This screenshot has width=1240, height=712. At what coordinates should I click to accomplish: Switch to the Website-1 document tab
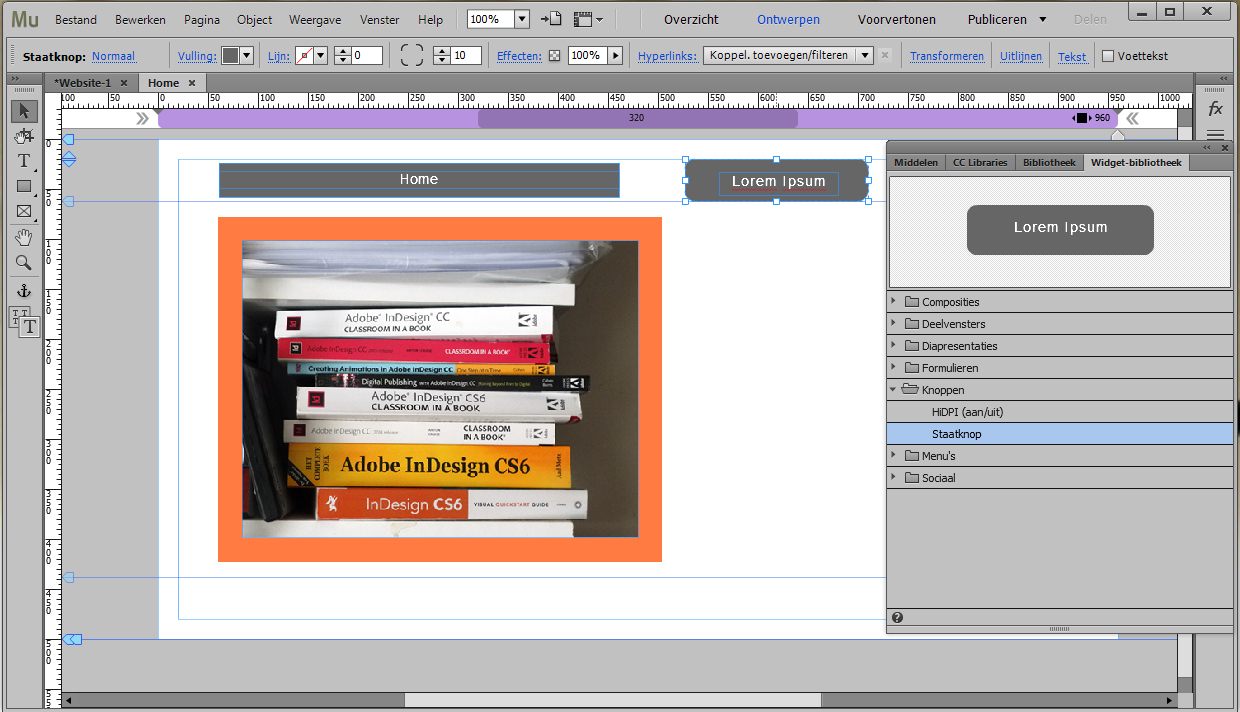point(91,83)
